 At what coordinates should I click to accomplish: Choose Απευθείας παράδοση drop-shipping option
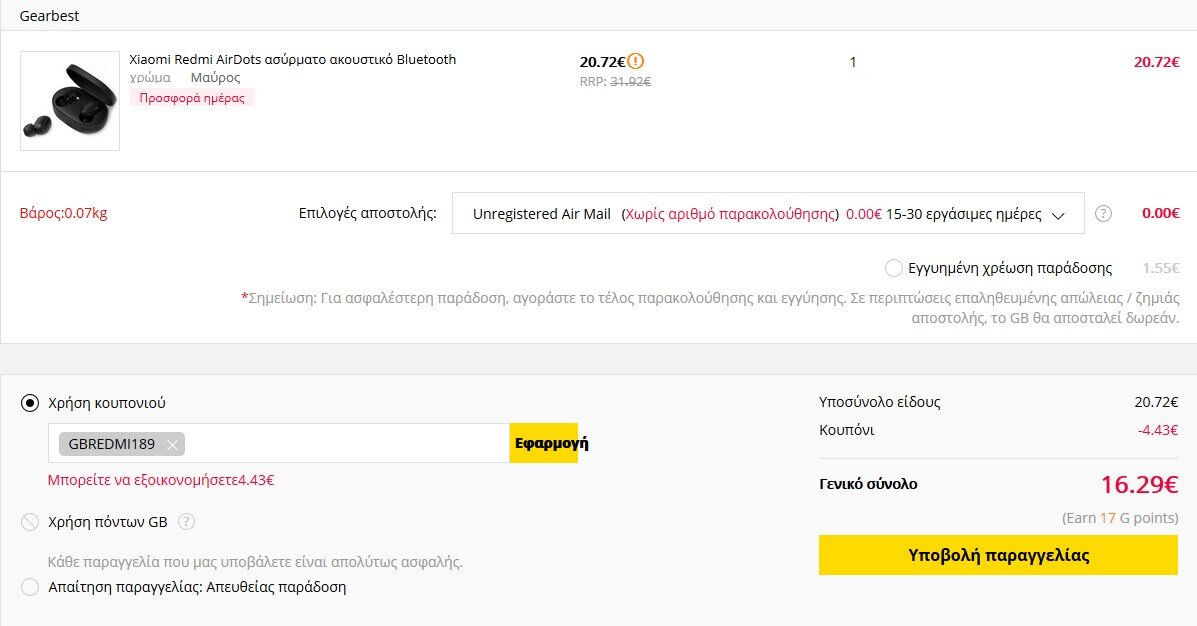tap(30, 587)
